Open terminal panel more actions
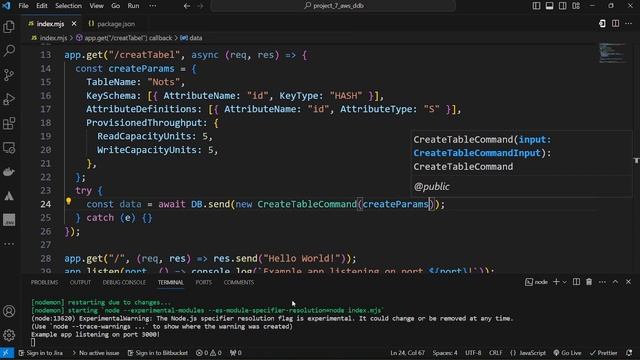Viewport: 640px width, 360px height. [602, 282]
